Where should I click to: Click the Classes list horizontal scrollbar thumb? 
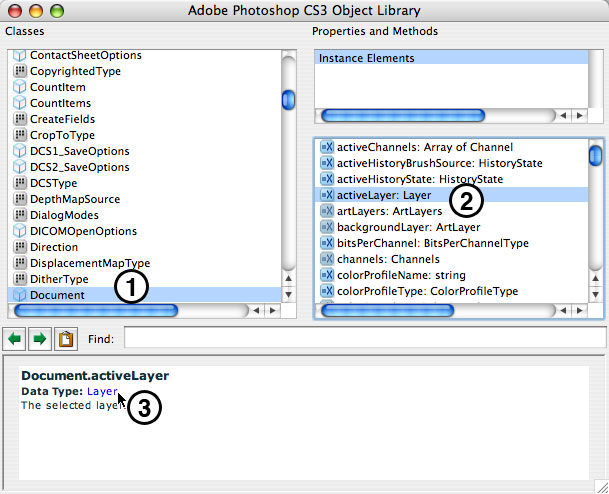[96, 310]
